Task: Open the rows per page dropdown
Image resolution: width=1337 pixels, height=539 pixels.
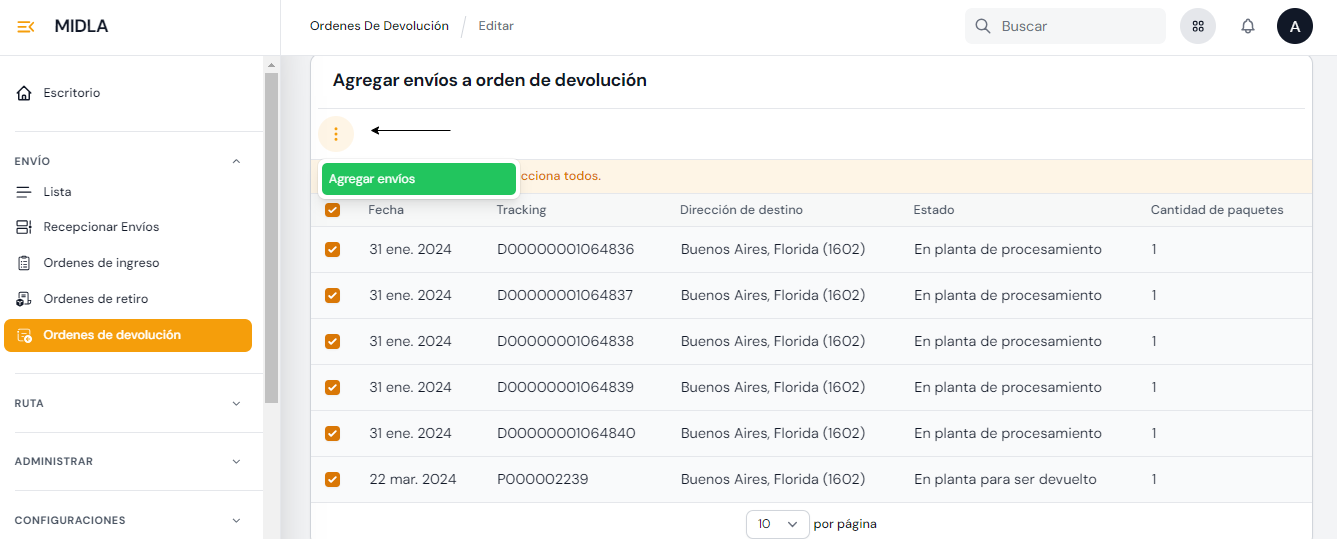Action: click(x=777, y=524)
